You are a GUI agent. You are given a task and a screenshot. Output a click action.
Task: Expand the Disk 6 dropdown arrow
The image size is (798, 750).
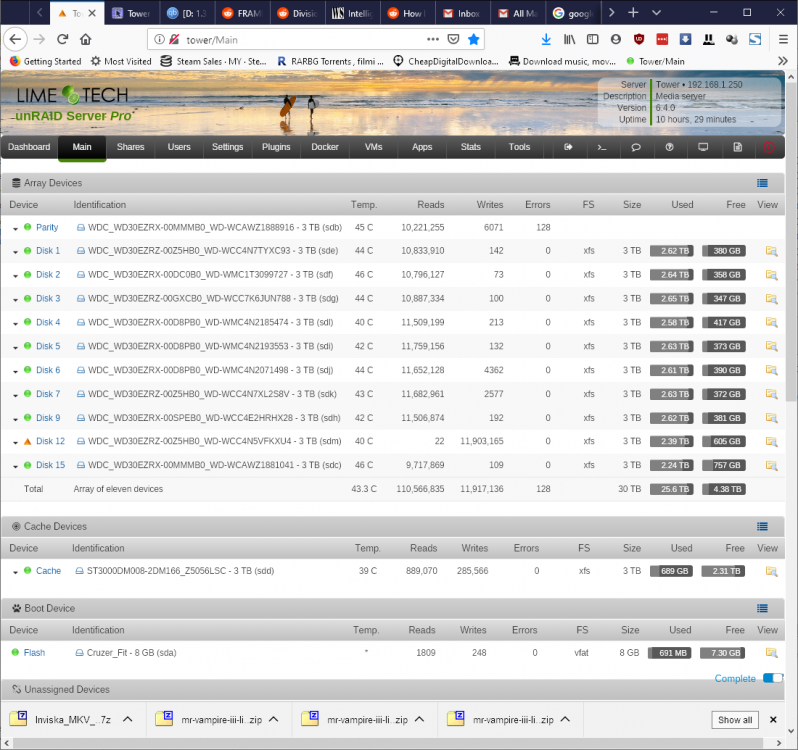[x=15, y=372]
